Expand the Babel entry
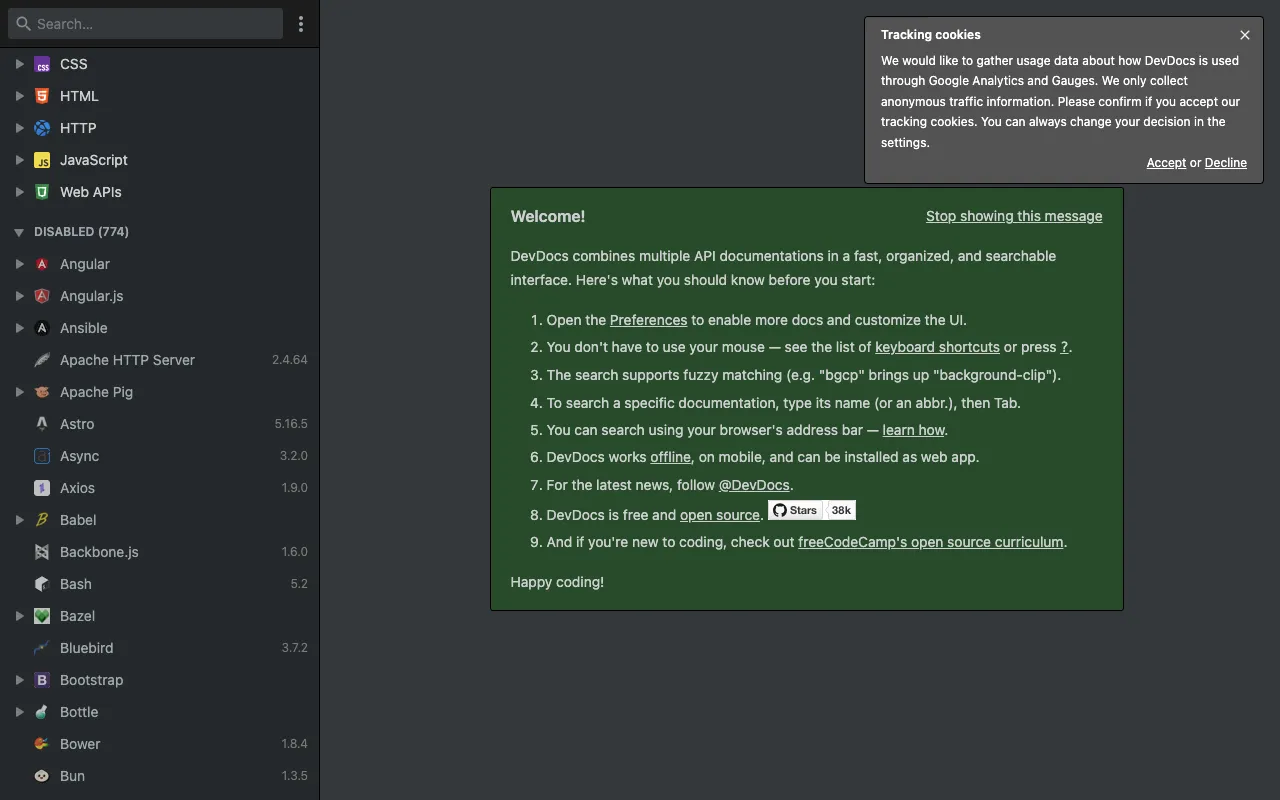Screen dimensions: 1280x800 click(x=18, y=520)
